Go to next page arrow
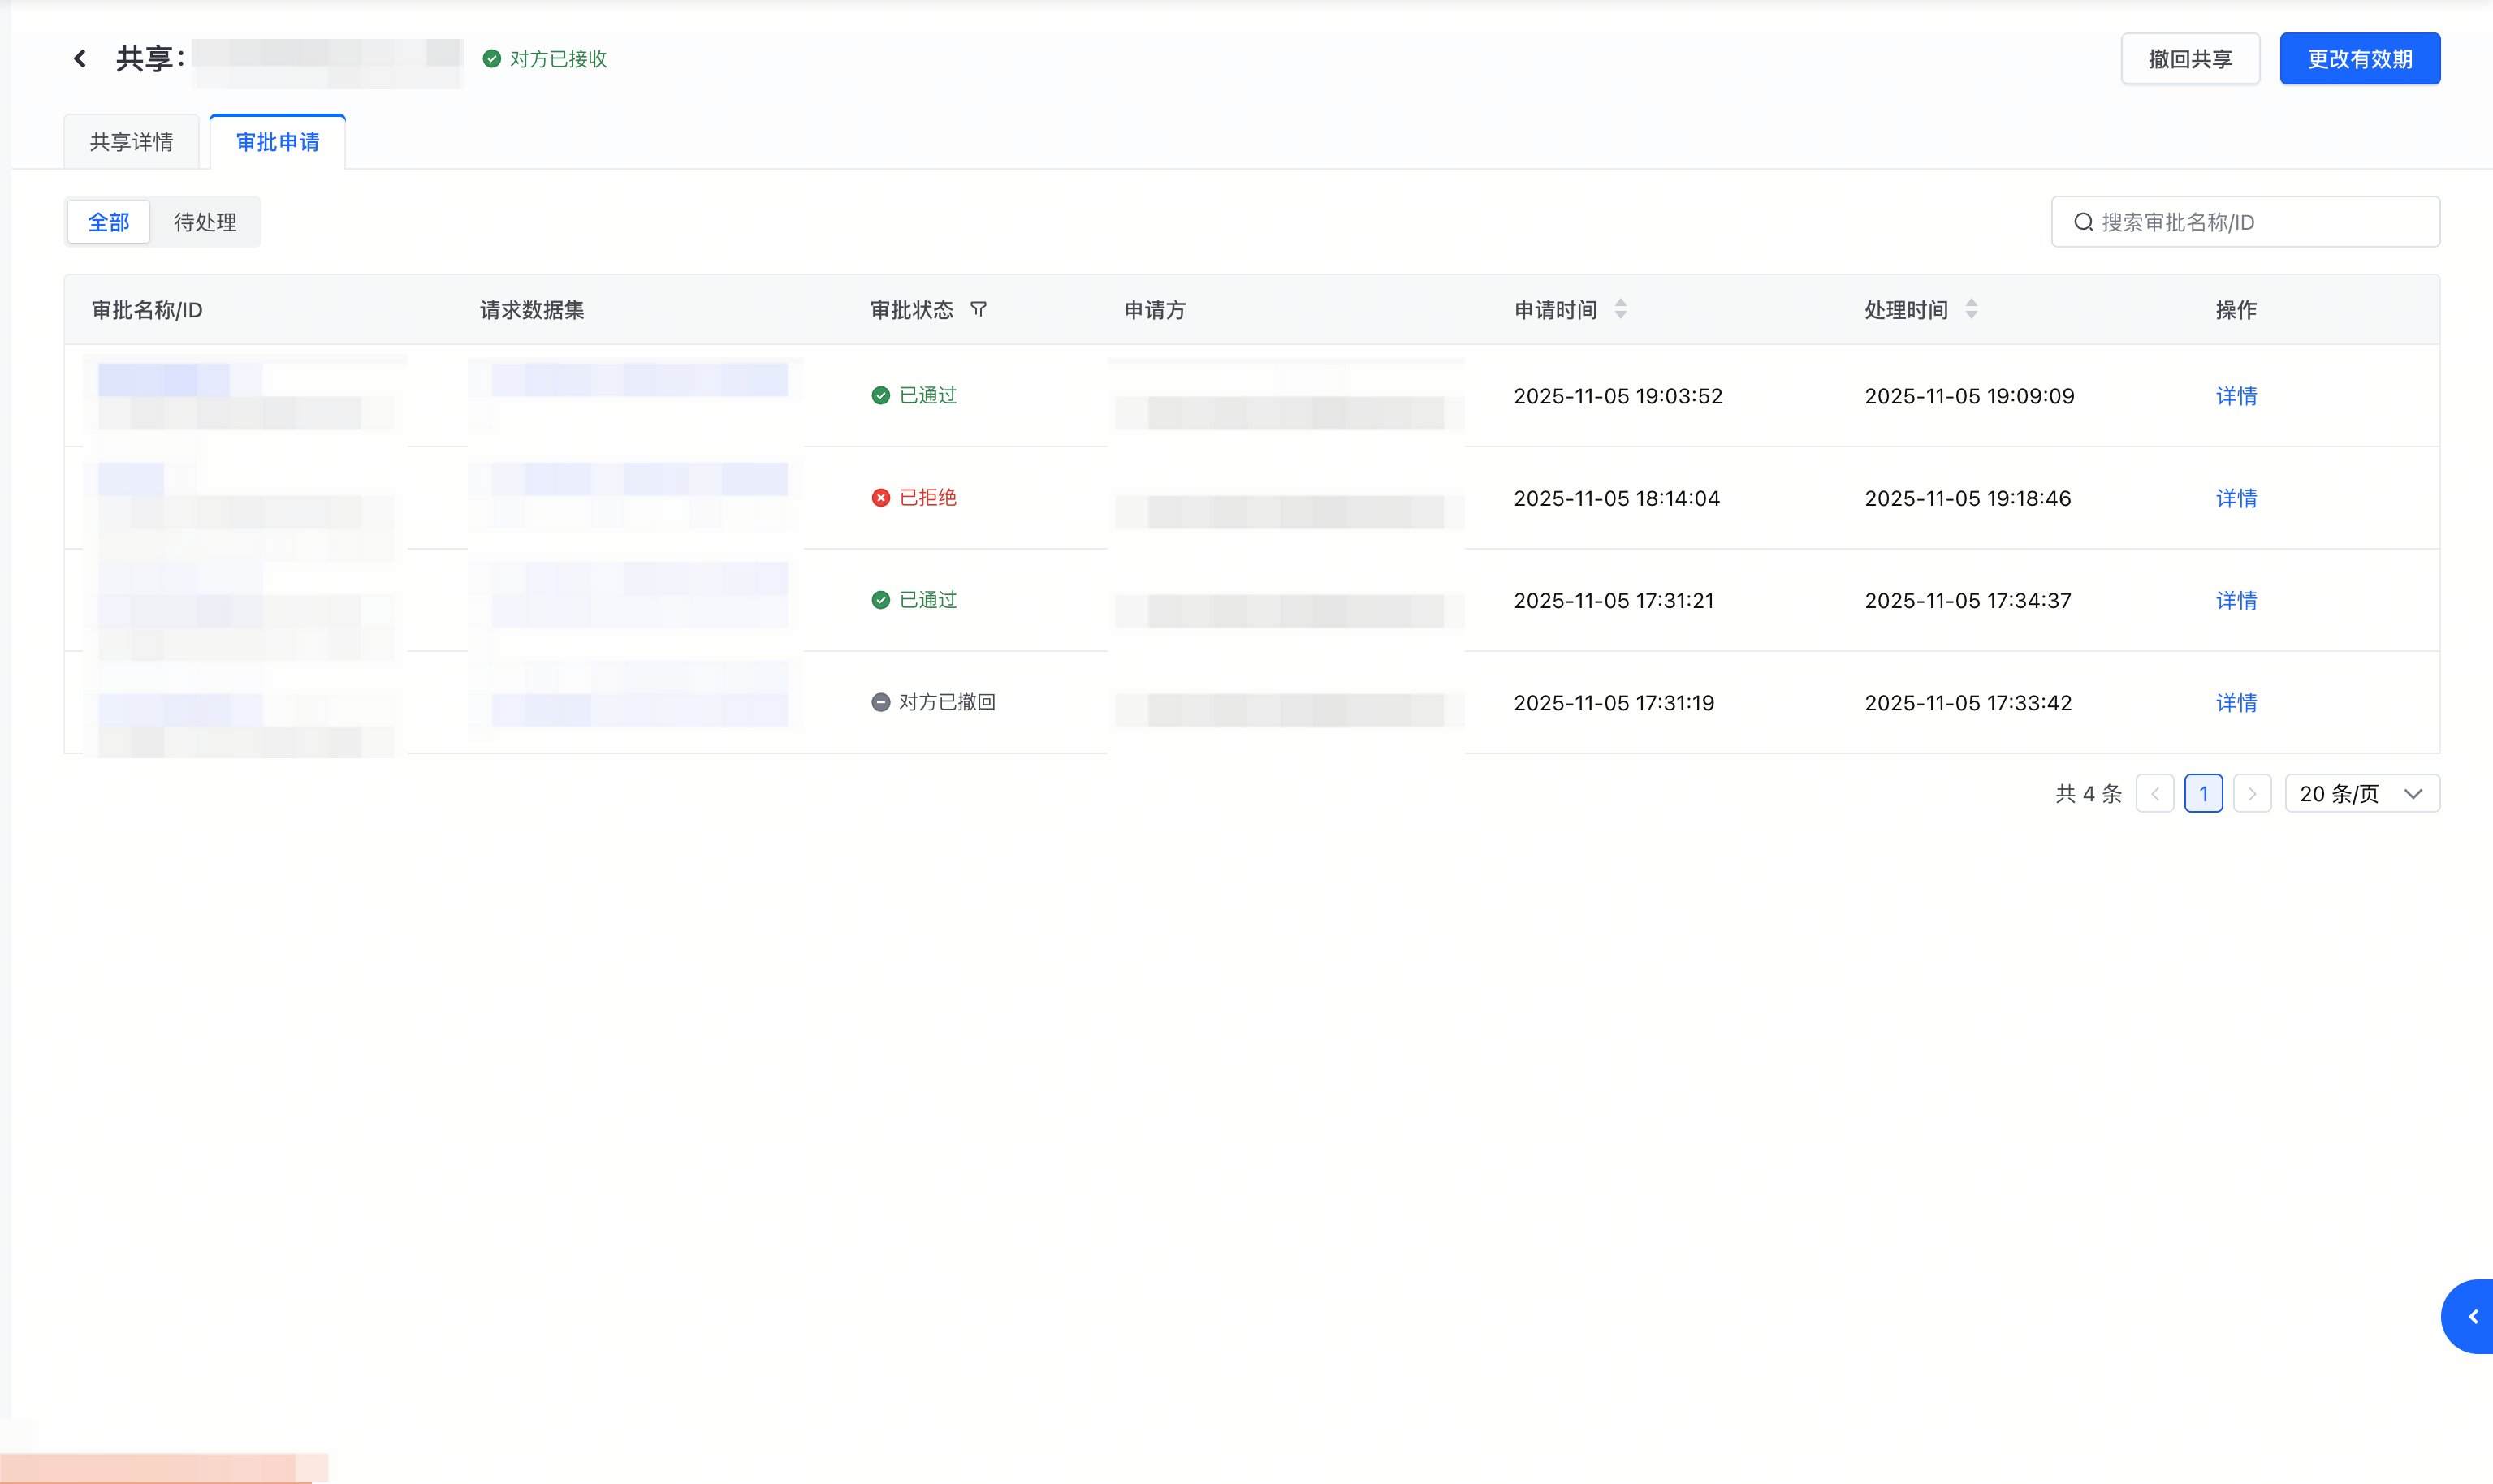The image size is (2493, 1484). [x=2252, y=794]
